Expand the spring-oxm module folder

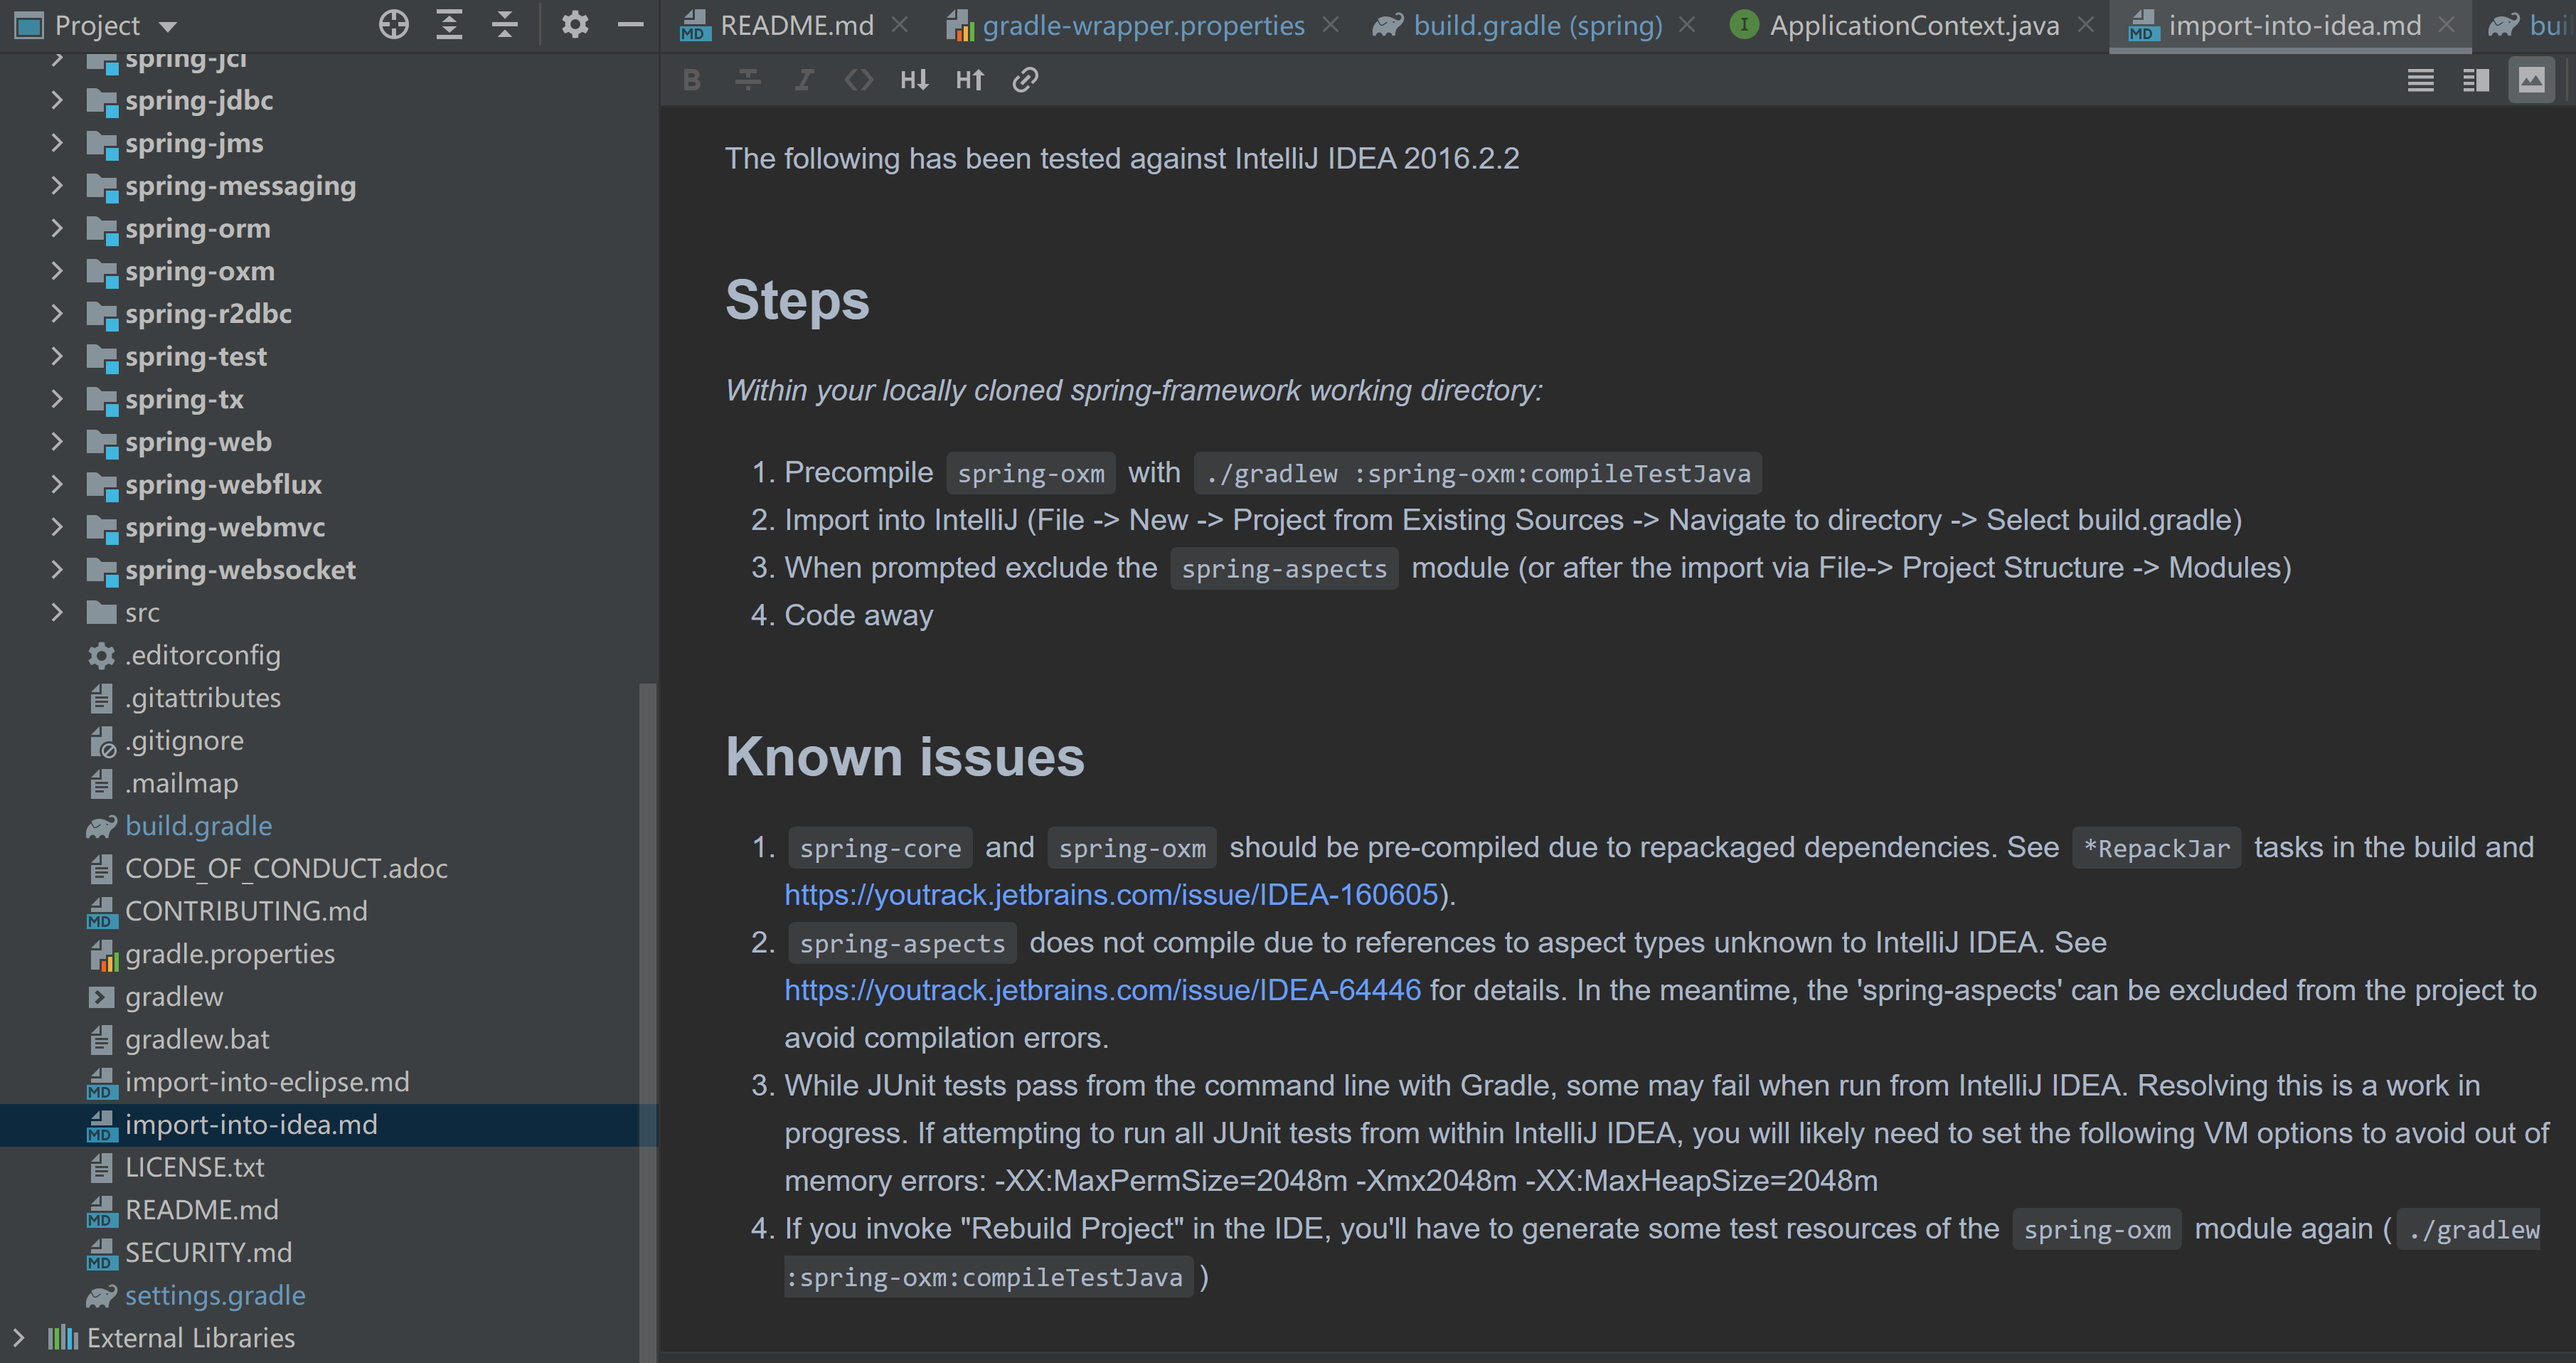point(57,271)
